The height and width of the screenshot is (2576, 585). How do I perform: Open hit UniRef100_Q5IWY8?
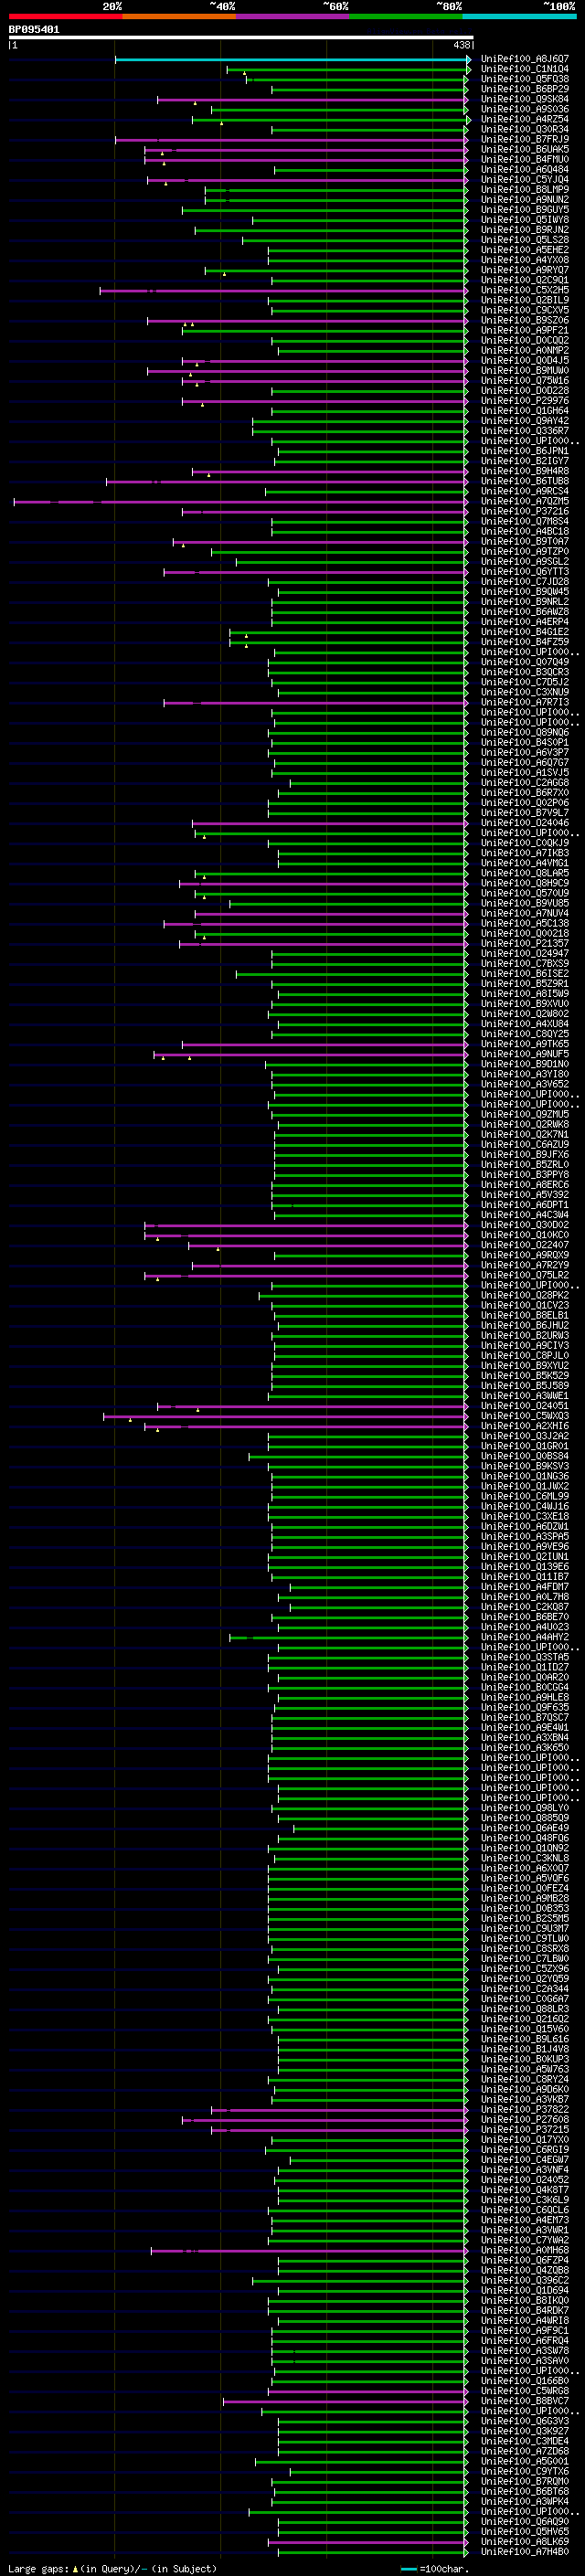click(x=525, y=220)
